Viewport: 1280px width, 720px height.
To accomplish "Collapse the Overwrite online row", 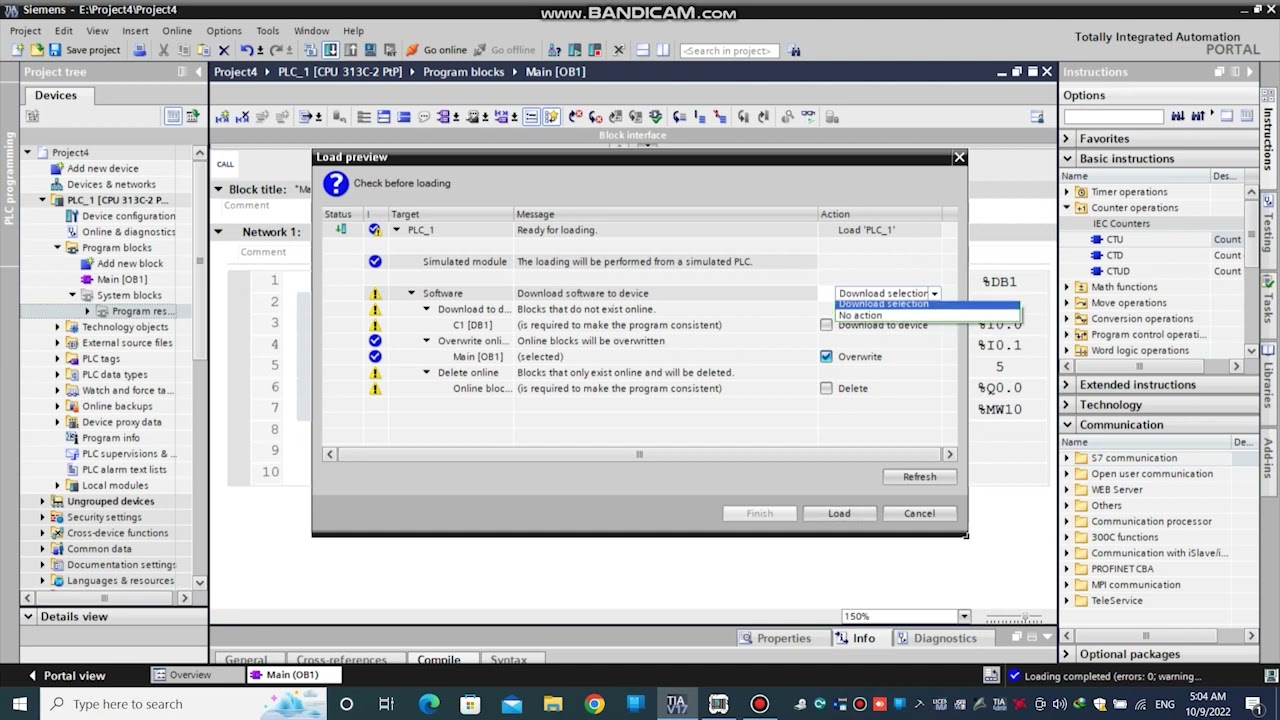I will (x=426, y=341).
